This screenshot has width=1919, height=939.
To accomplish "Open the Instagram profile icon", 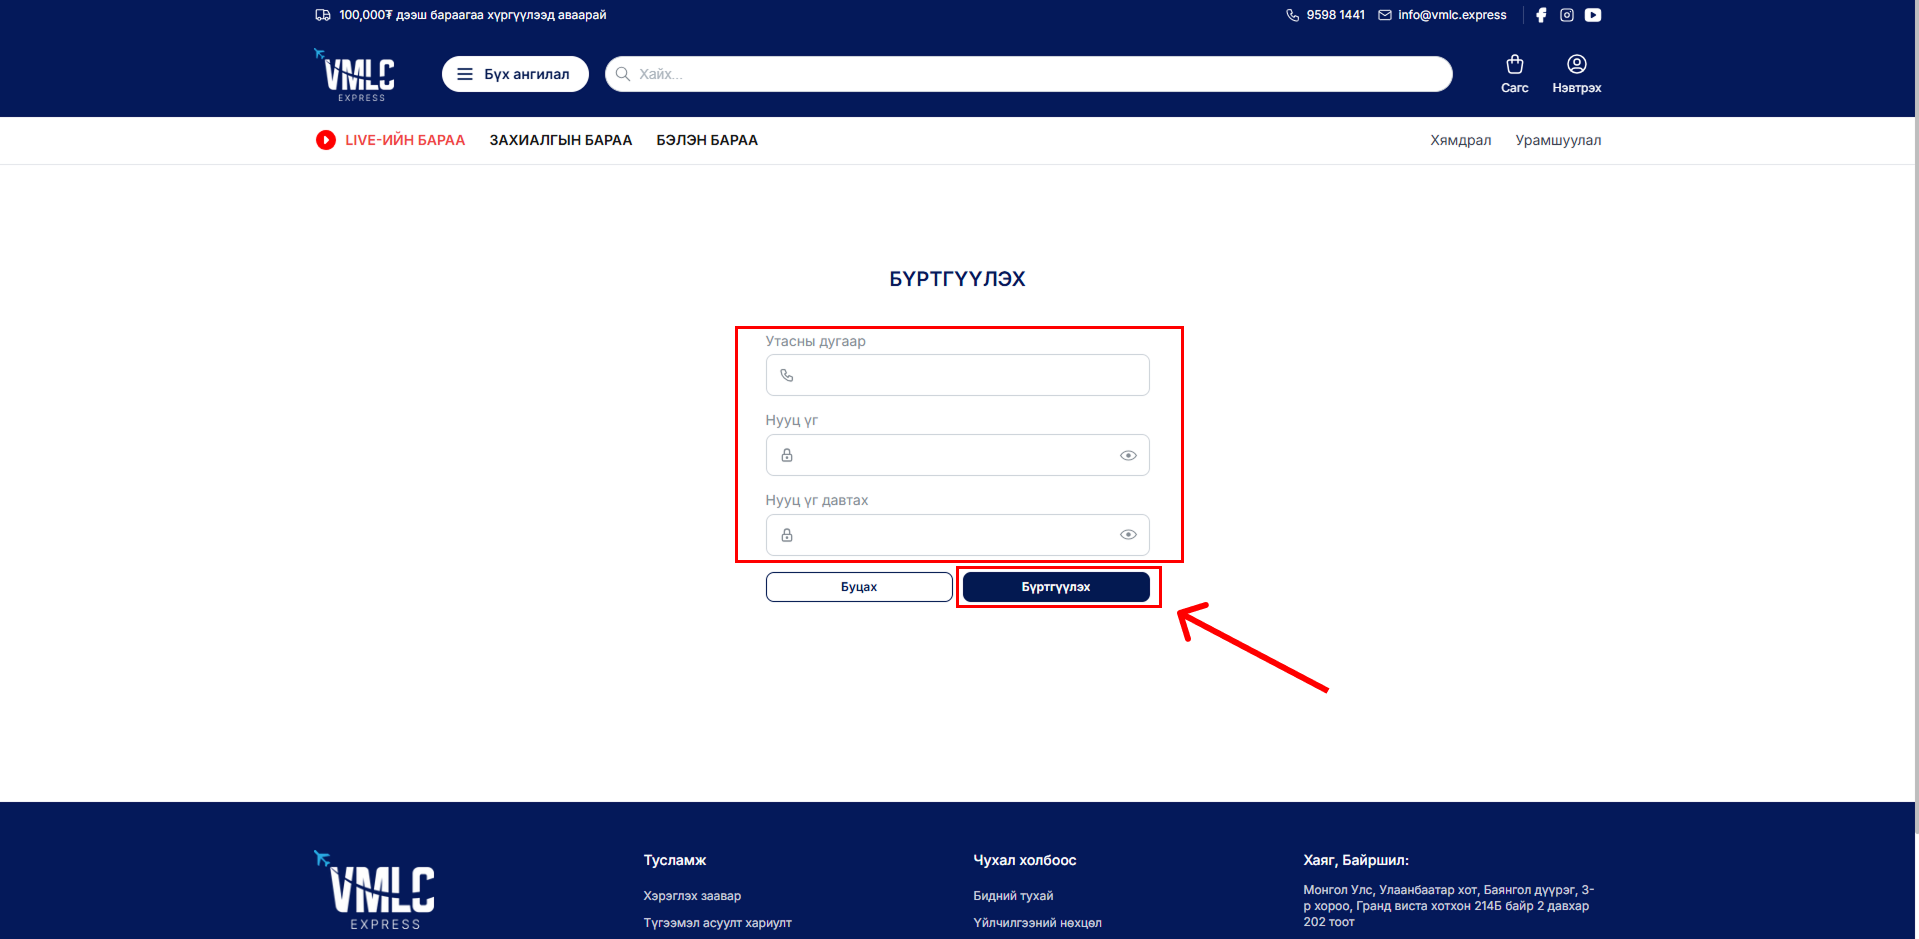I will click(x=1567, y=15).
